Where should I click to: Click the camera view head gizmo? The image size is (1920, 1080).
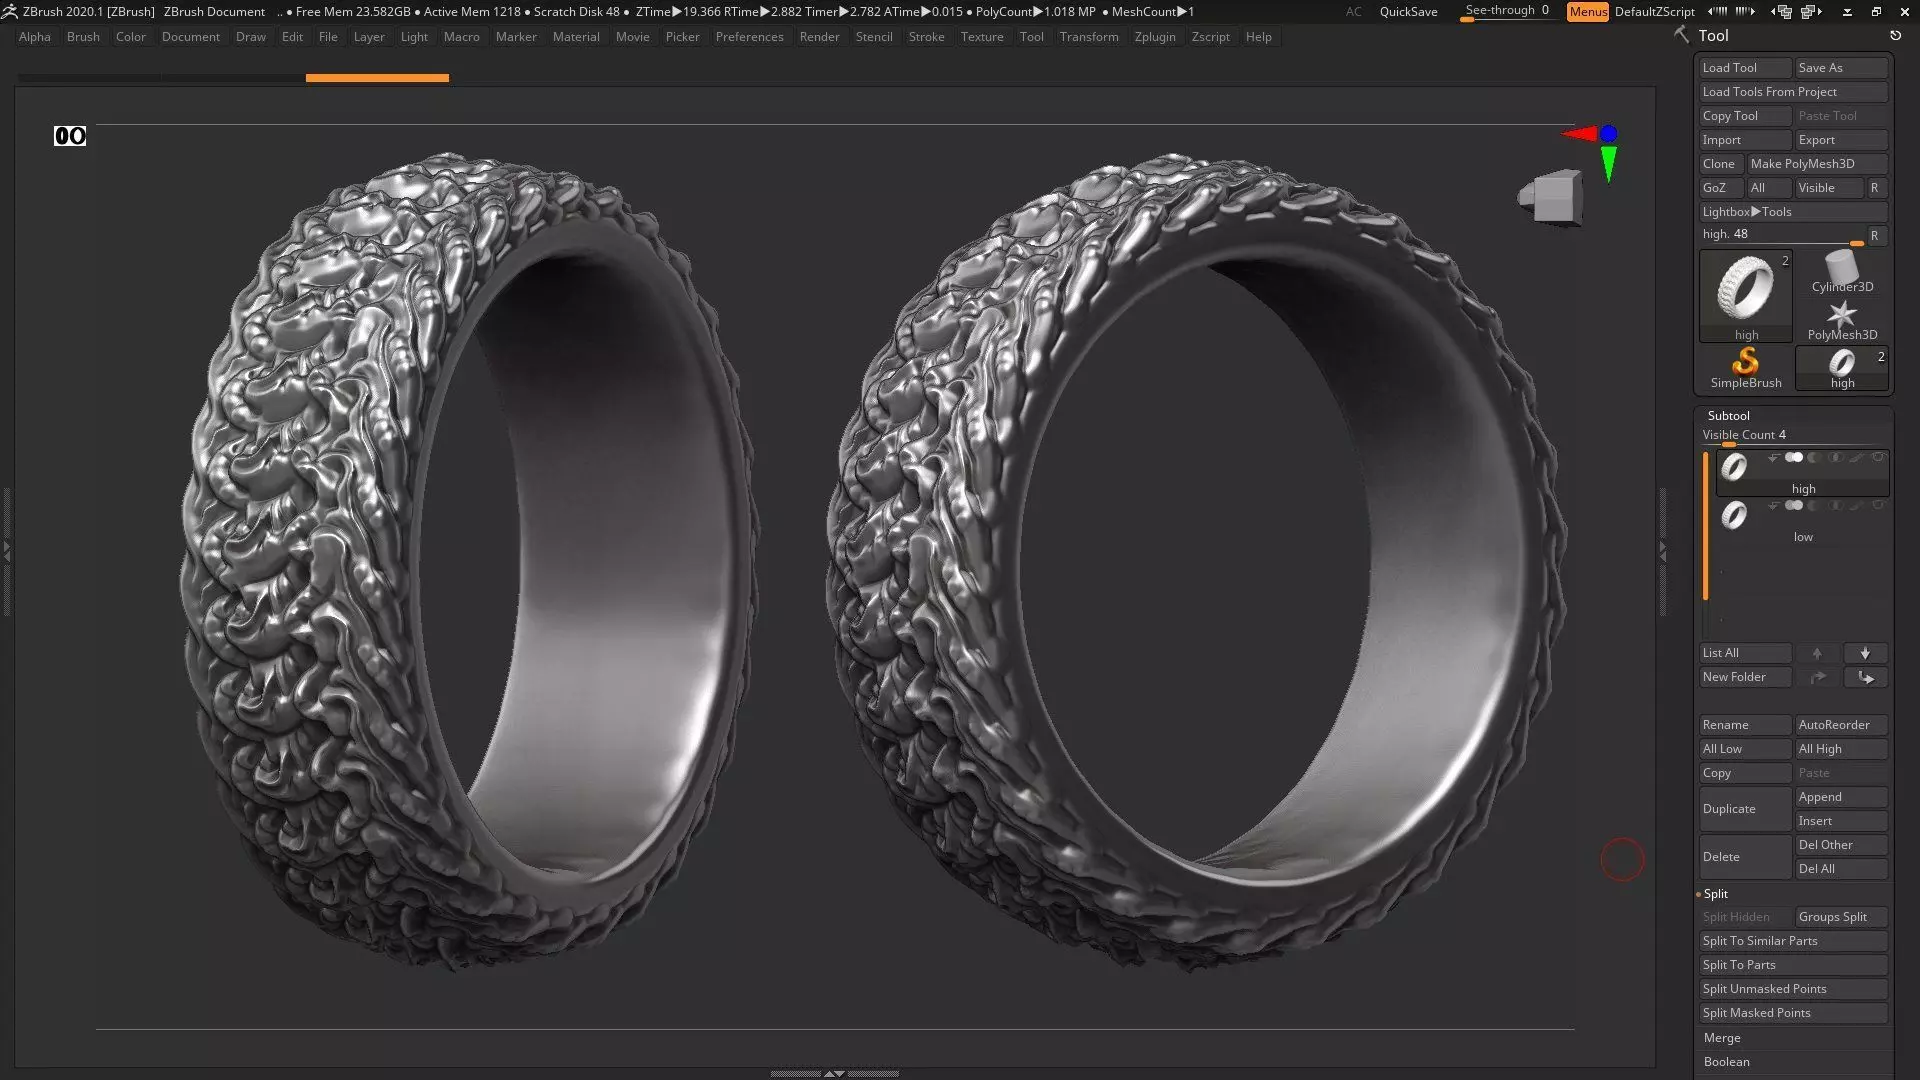click(1553, 195)
